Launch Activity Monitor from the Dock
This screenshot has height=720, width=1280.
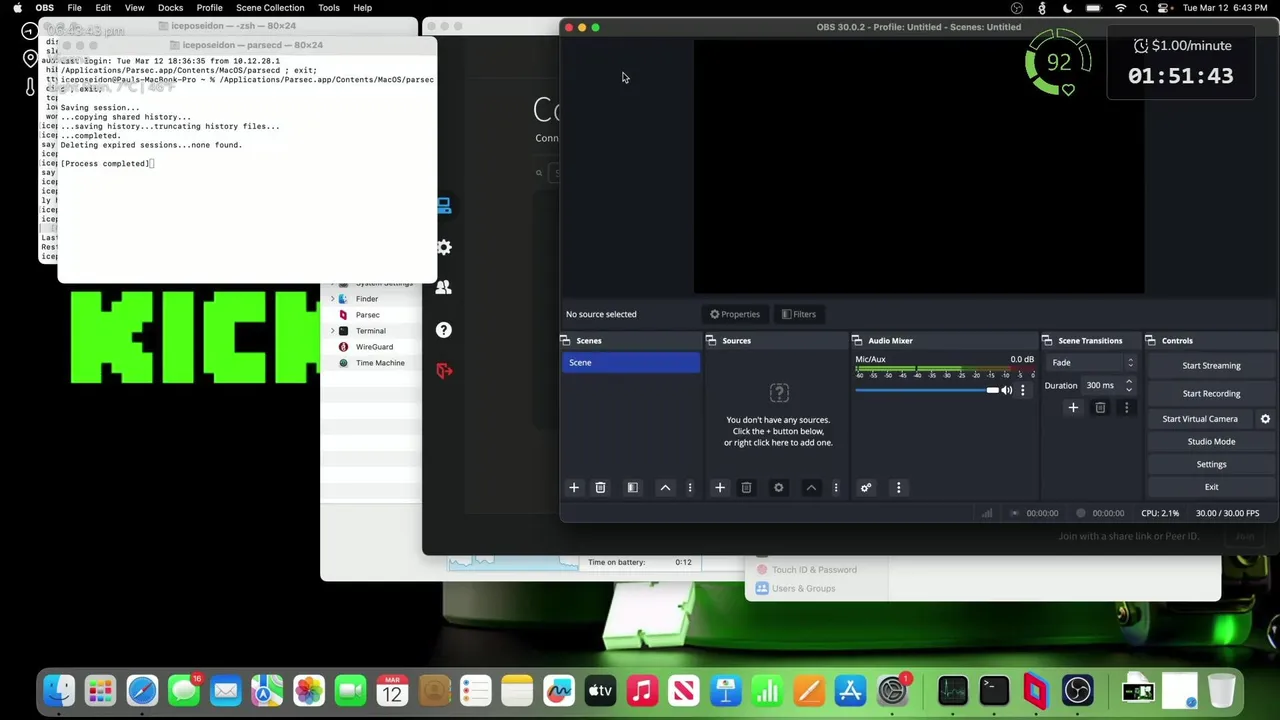coord(952,691)
